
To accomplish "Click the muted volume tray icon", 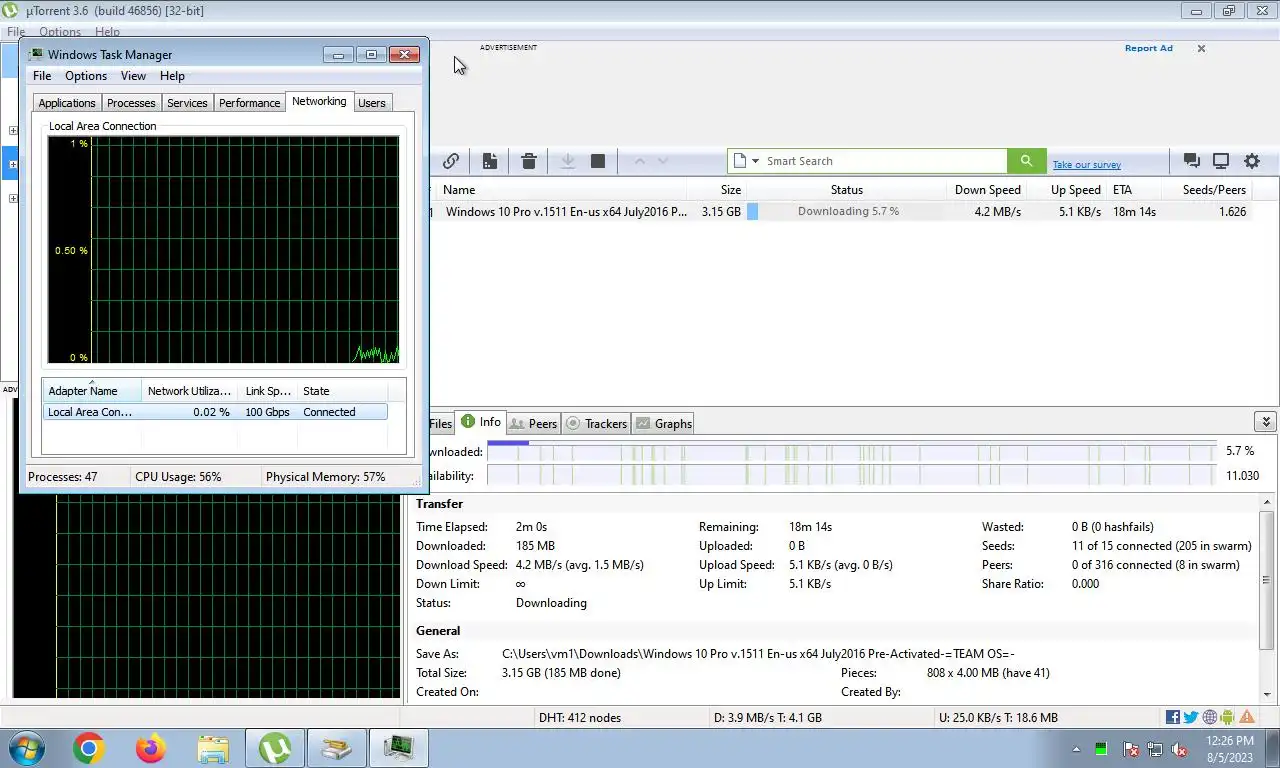I will tap(1179, 749).
